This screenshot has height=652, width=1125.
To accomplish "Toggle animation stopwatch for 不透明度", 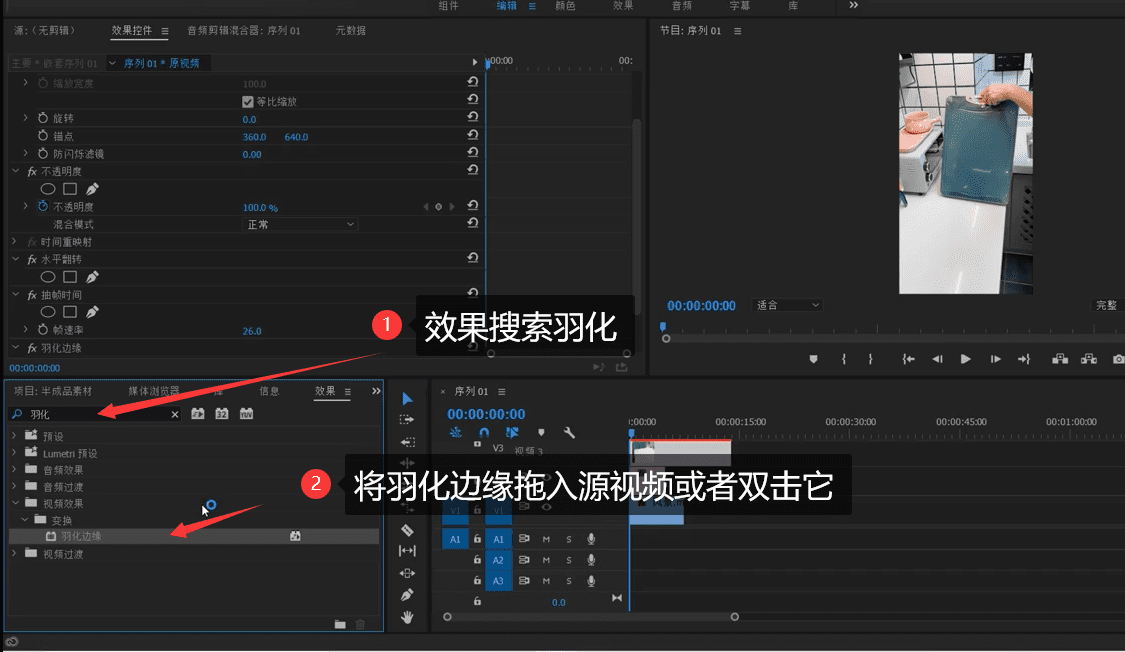I will pyautogui.click(x=43, y=206).
